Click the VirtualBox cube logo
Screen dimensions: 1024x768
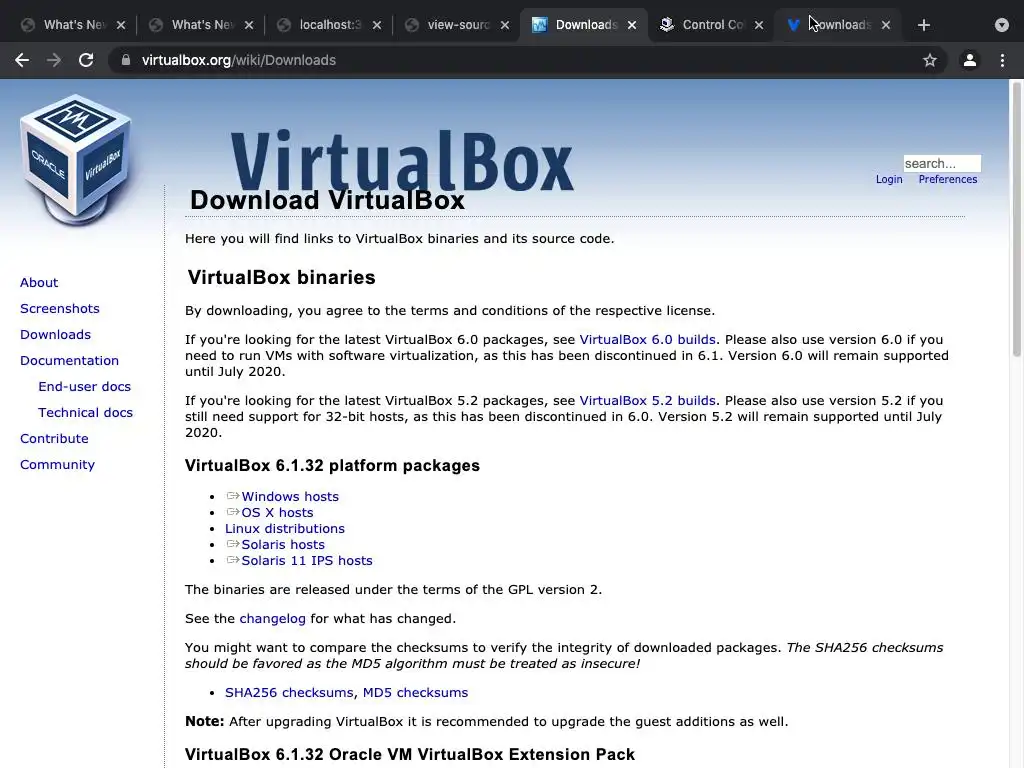[76, 160]
